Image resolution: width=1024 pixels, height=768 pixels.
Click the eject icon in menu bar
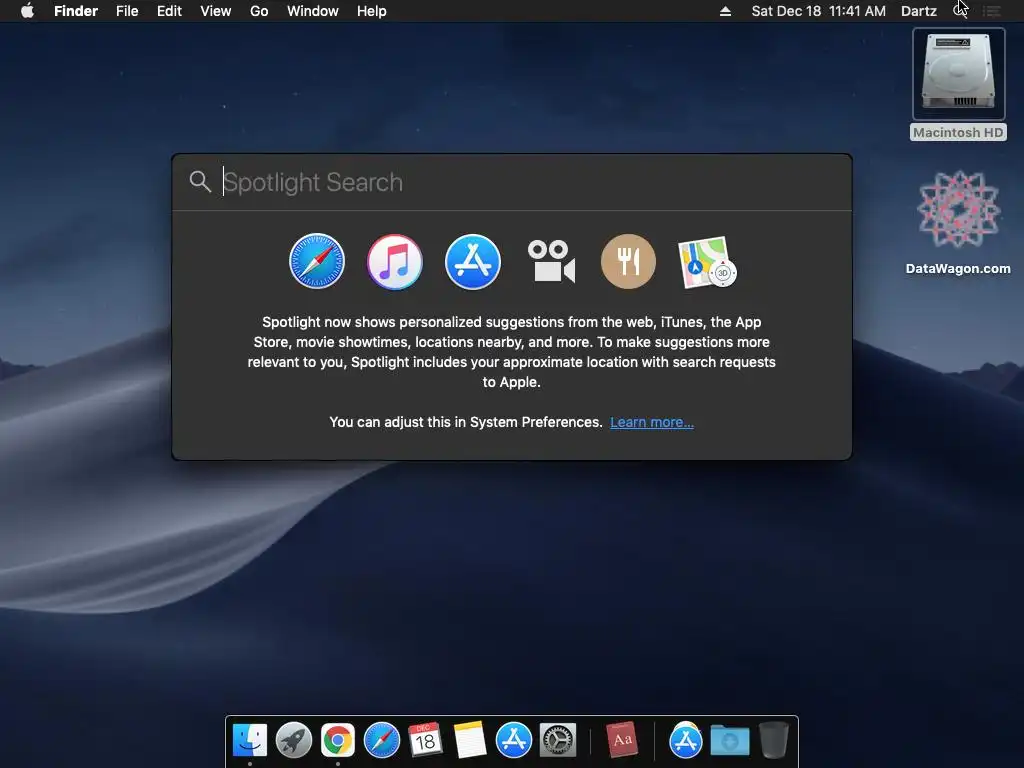point(725,11)
